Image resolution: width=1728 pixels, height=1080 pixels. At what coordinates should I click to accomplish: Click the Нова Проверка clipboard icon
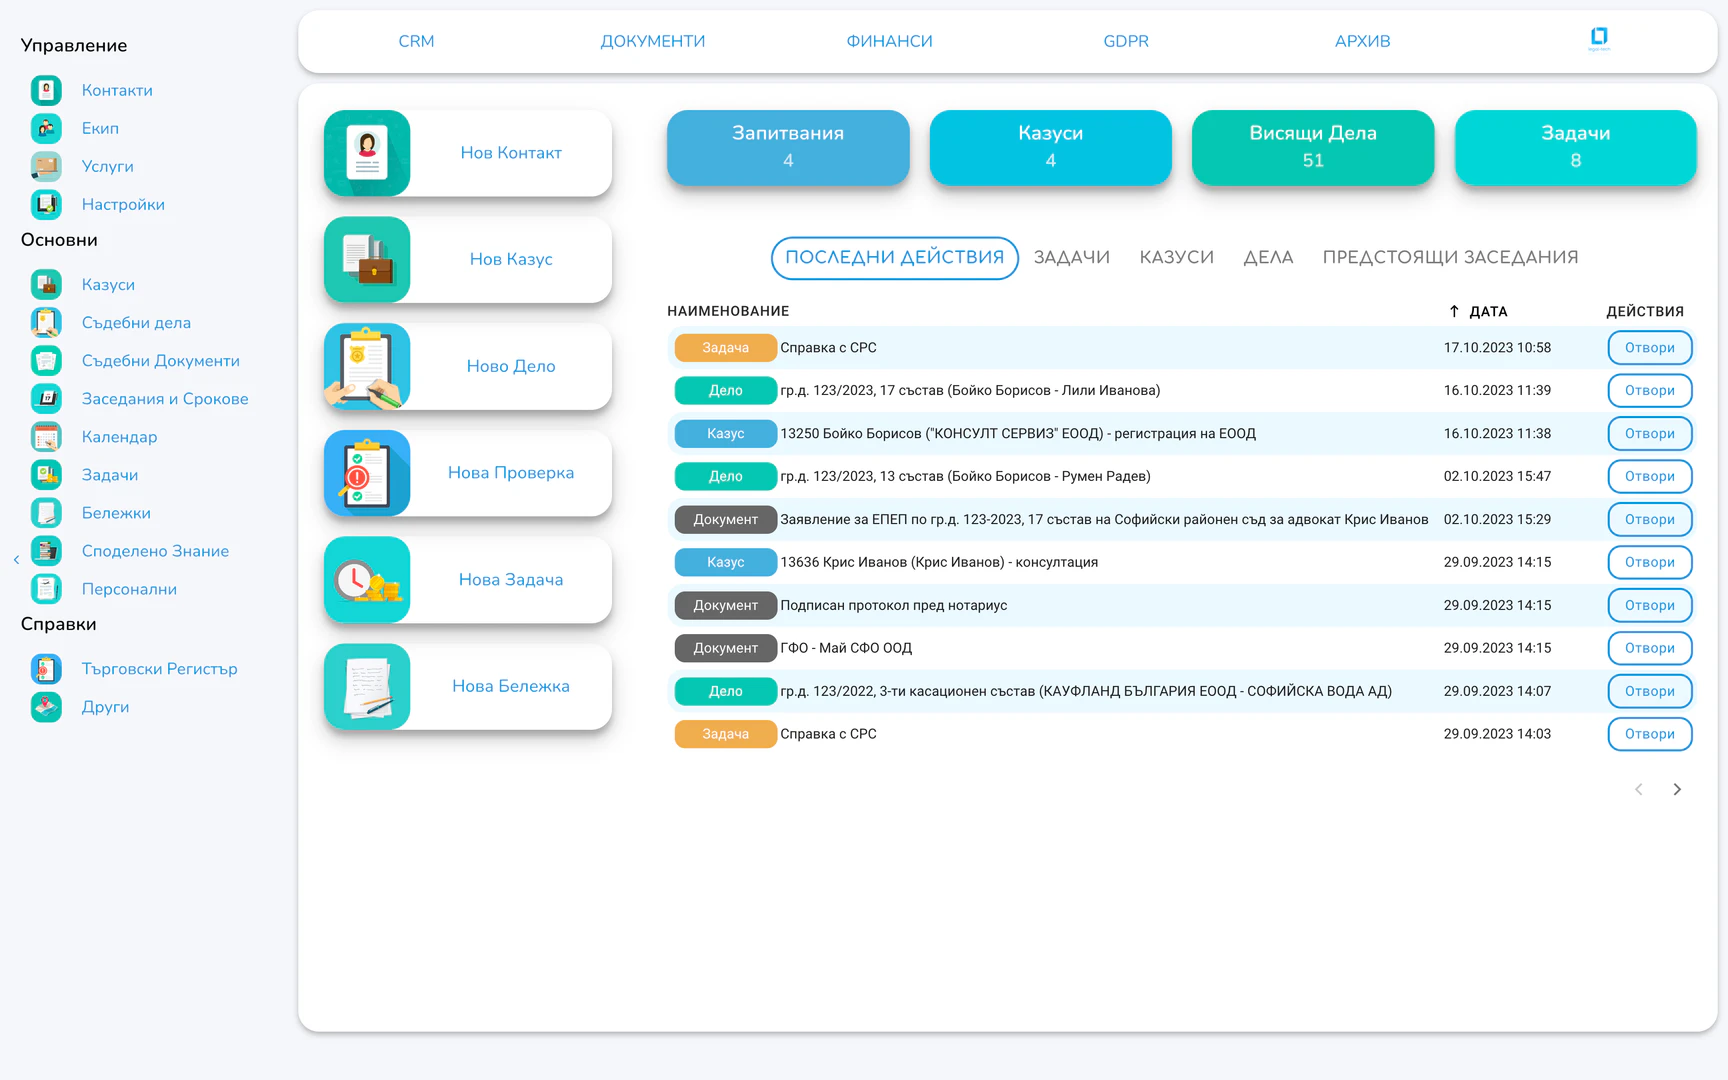(367, 473)
